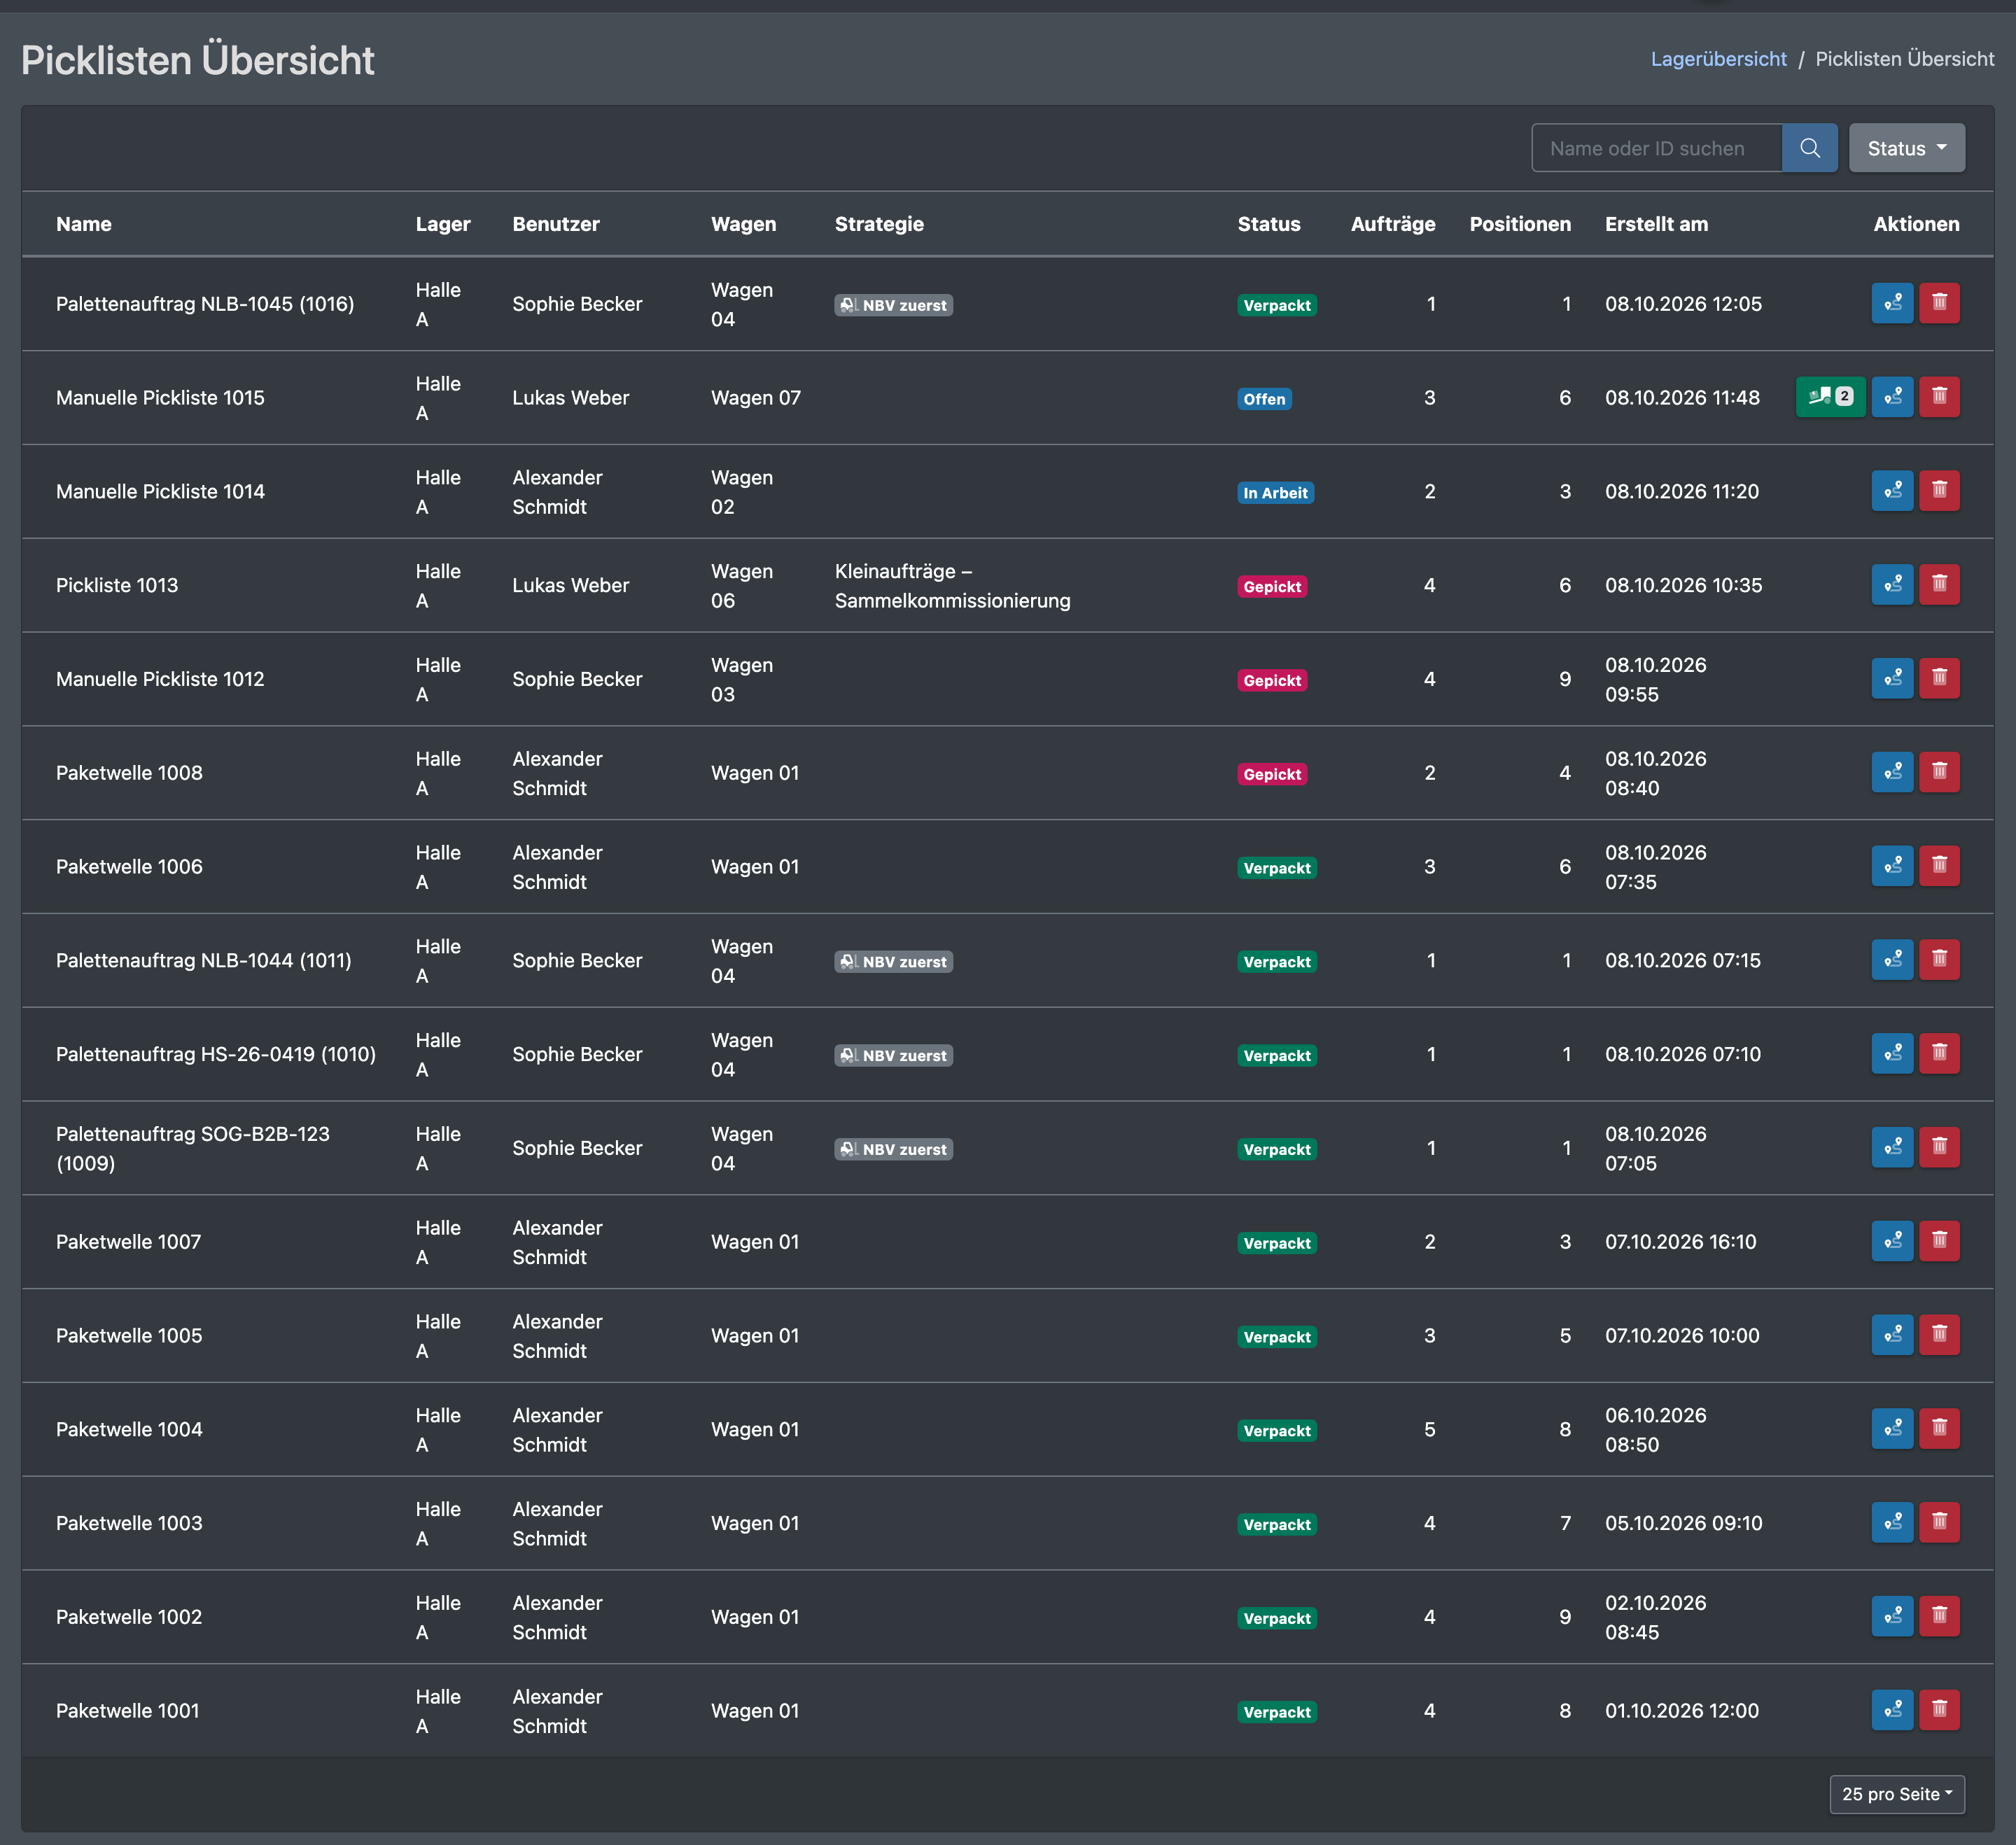The height and width of the screenshot is (1845, 2016).
Task: Click the Name column header
Action: point(84,224)
